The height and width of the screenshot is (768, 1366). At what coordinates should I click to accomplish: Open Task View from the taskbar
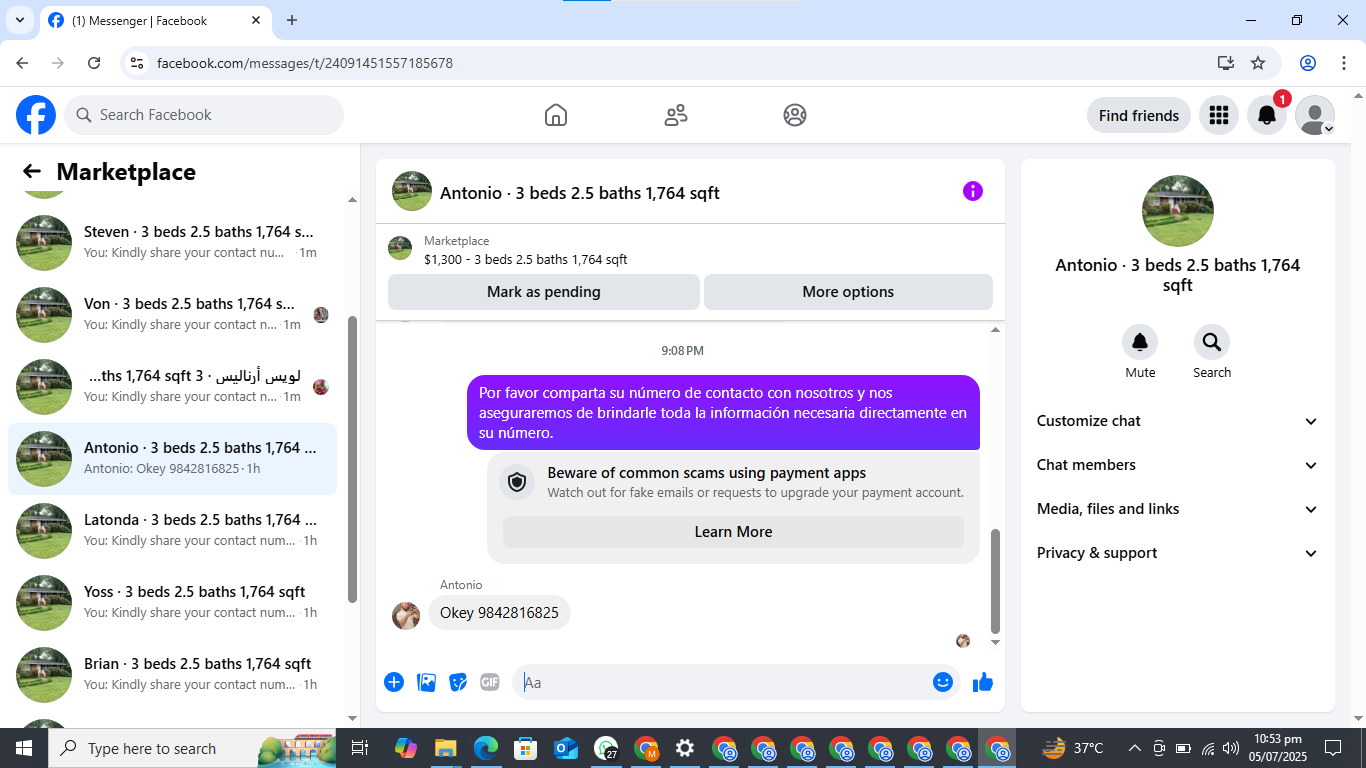pos(361,748)
